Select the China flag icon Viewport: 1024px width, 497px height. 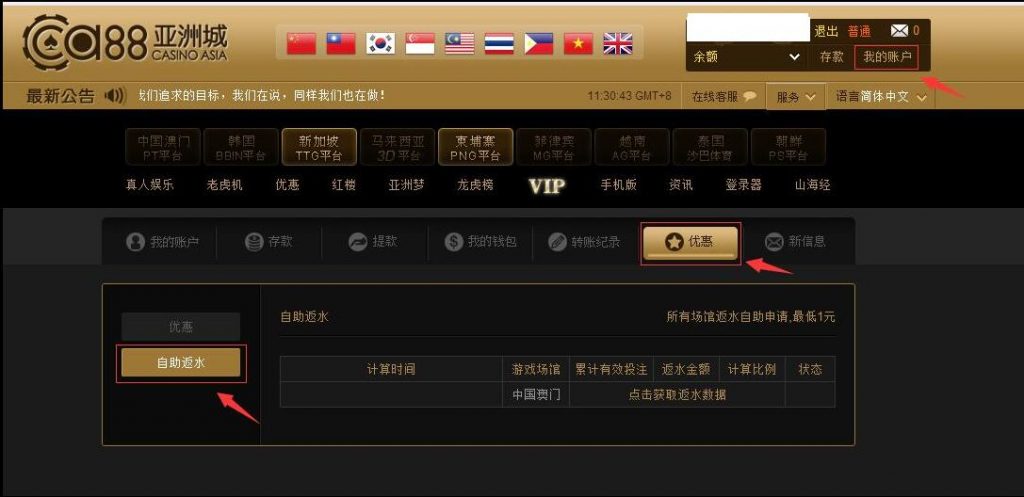pyautogui.click(x=301, y=44)
